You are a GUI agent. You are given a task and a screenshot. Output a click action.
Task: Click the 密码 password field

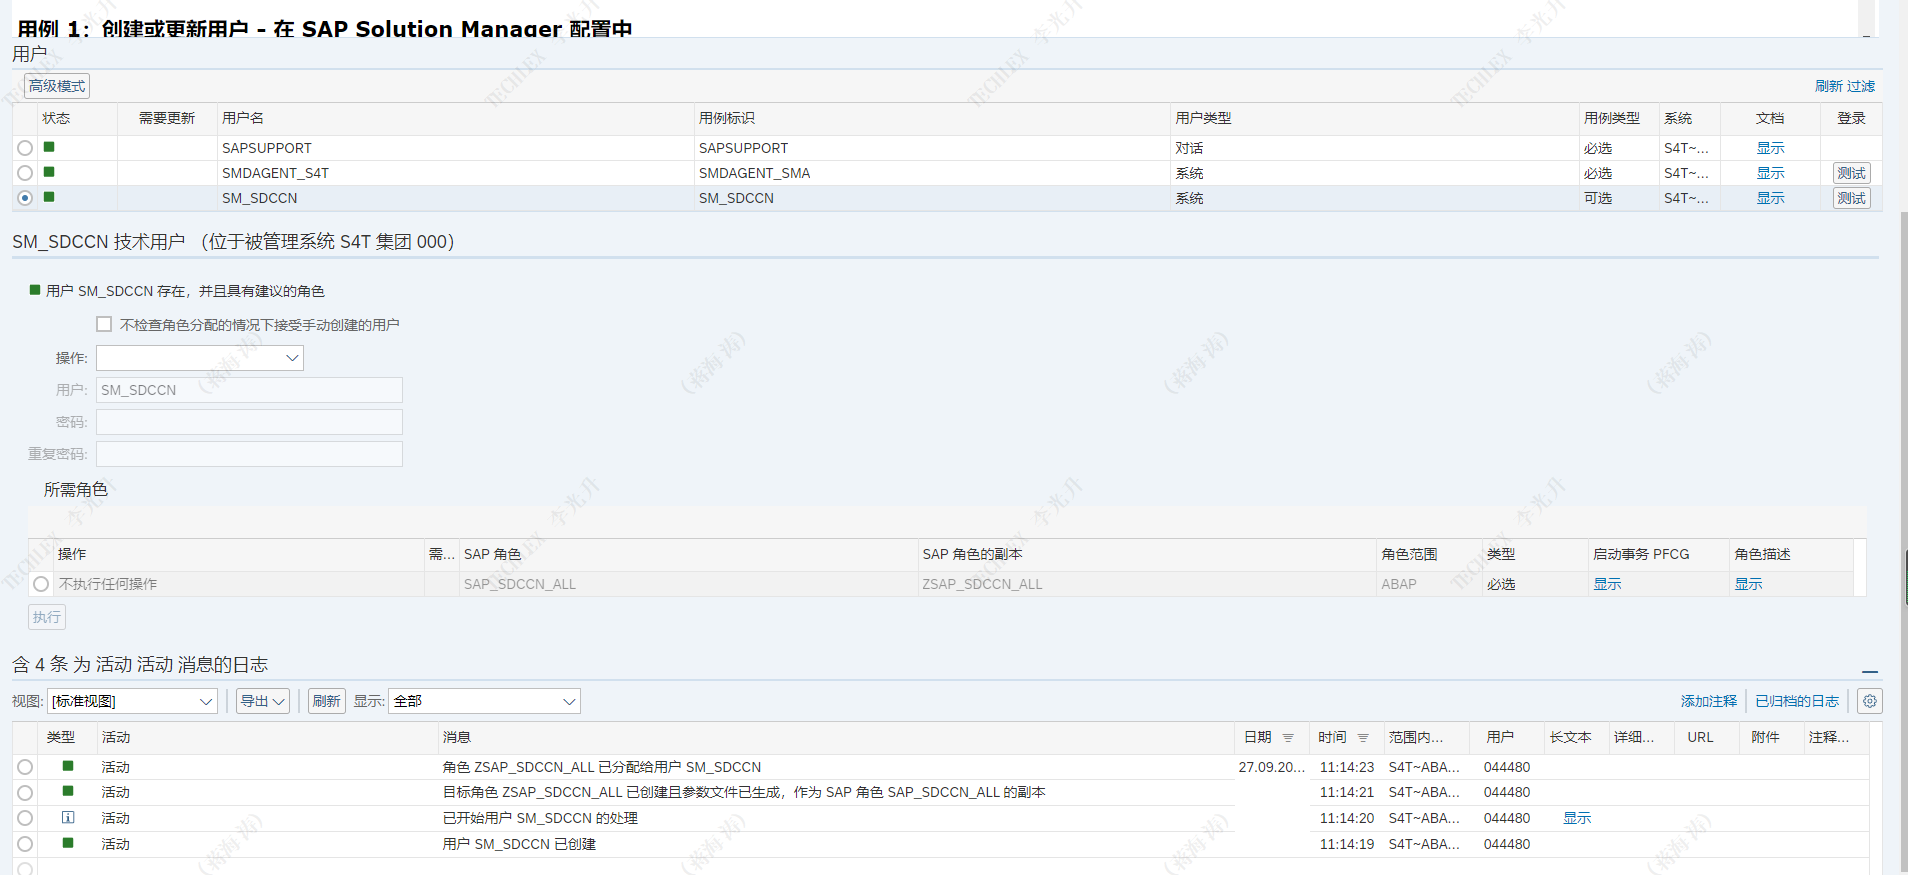[x=249, y=422]
